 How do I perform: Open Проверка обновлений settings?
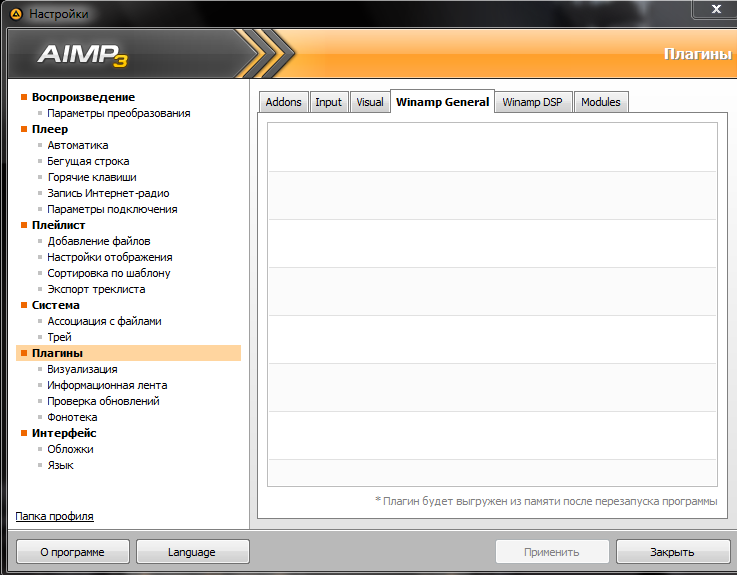click(x=103, y=401)
